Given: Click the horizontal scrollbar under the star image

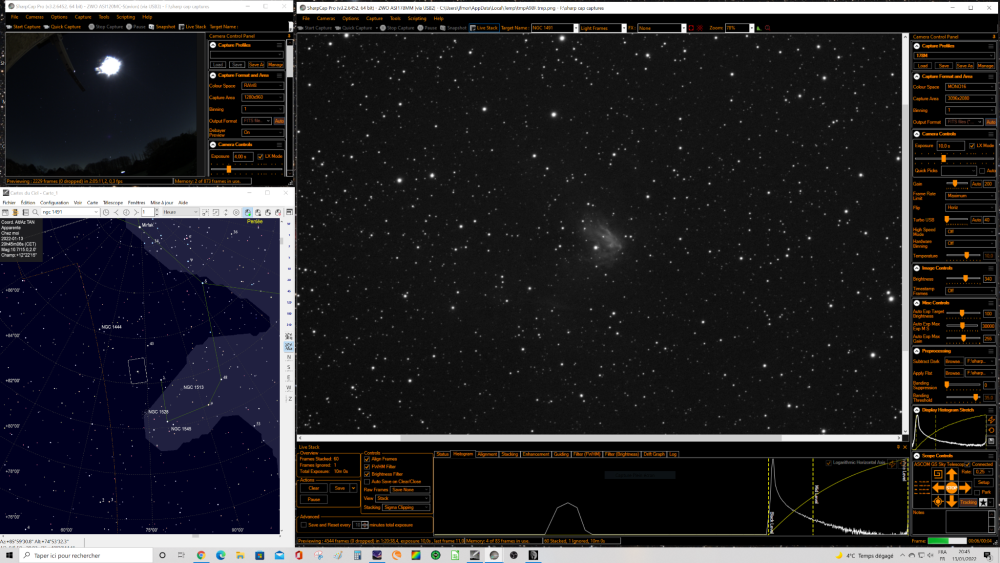Looking at the screenshot, I should point(599,438).
